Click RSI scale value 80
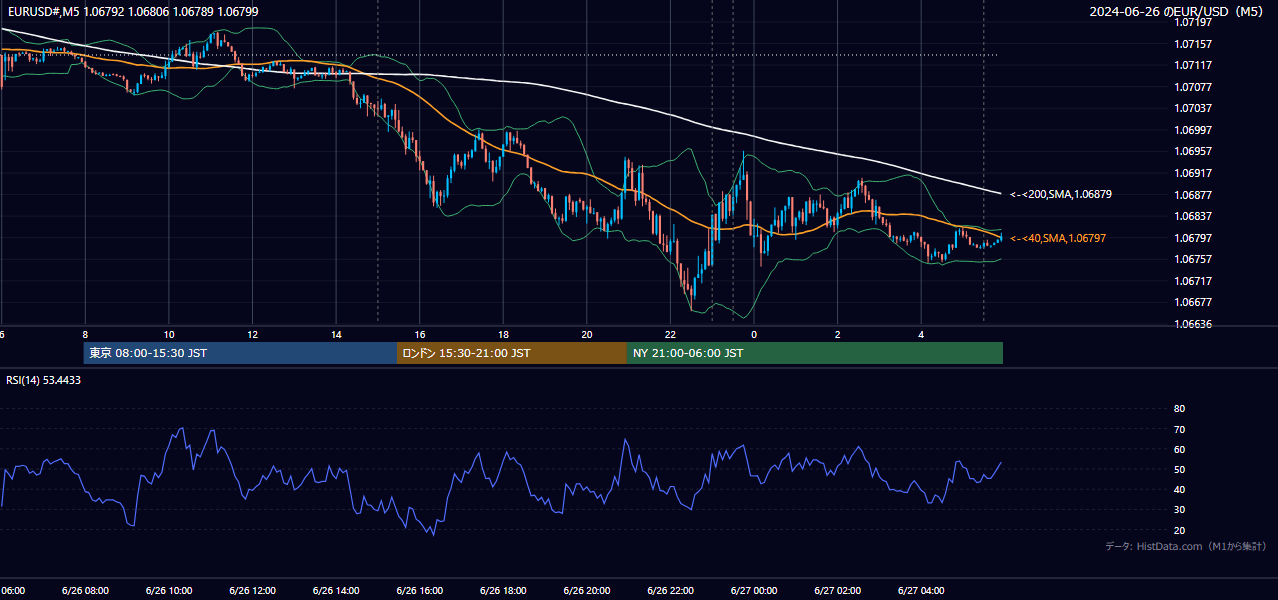The width and height of the screenshot is (1278, 600). coord(1179,409)
